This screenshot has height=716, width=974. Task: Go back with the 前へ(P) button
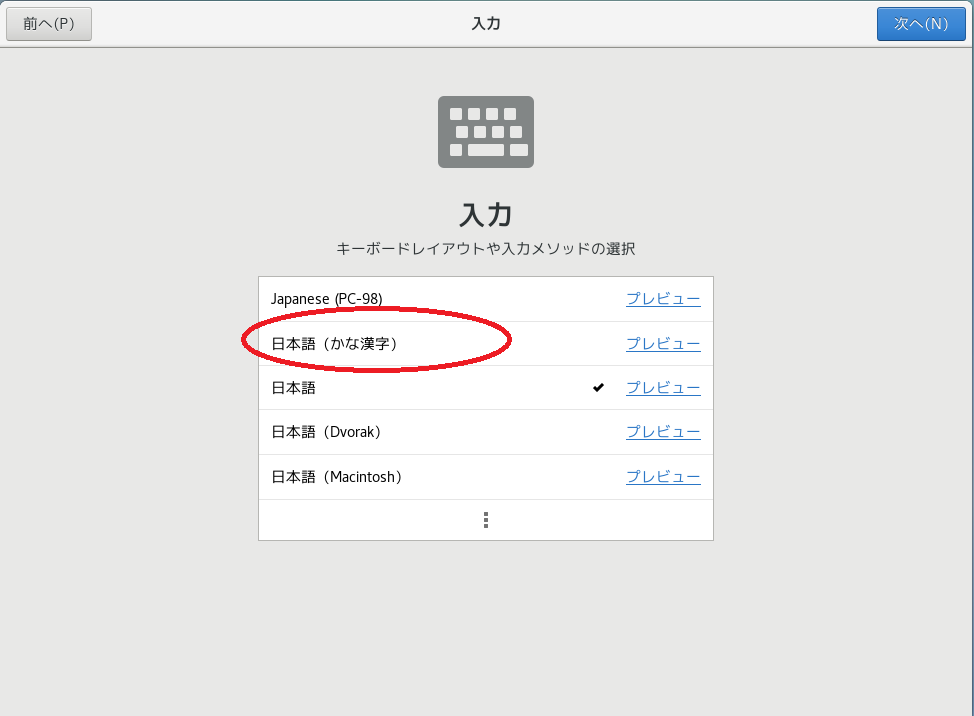(x=49, y=24)
